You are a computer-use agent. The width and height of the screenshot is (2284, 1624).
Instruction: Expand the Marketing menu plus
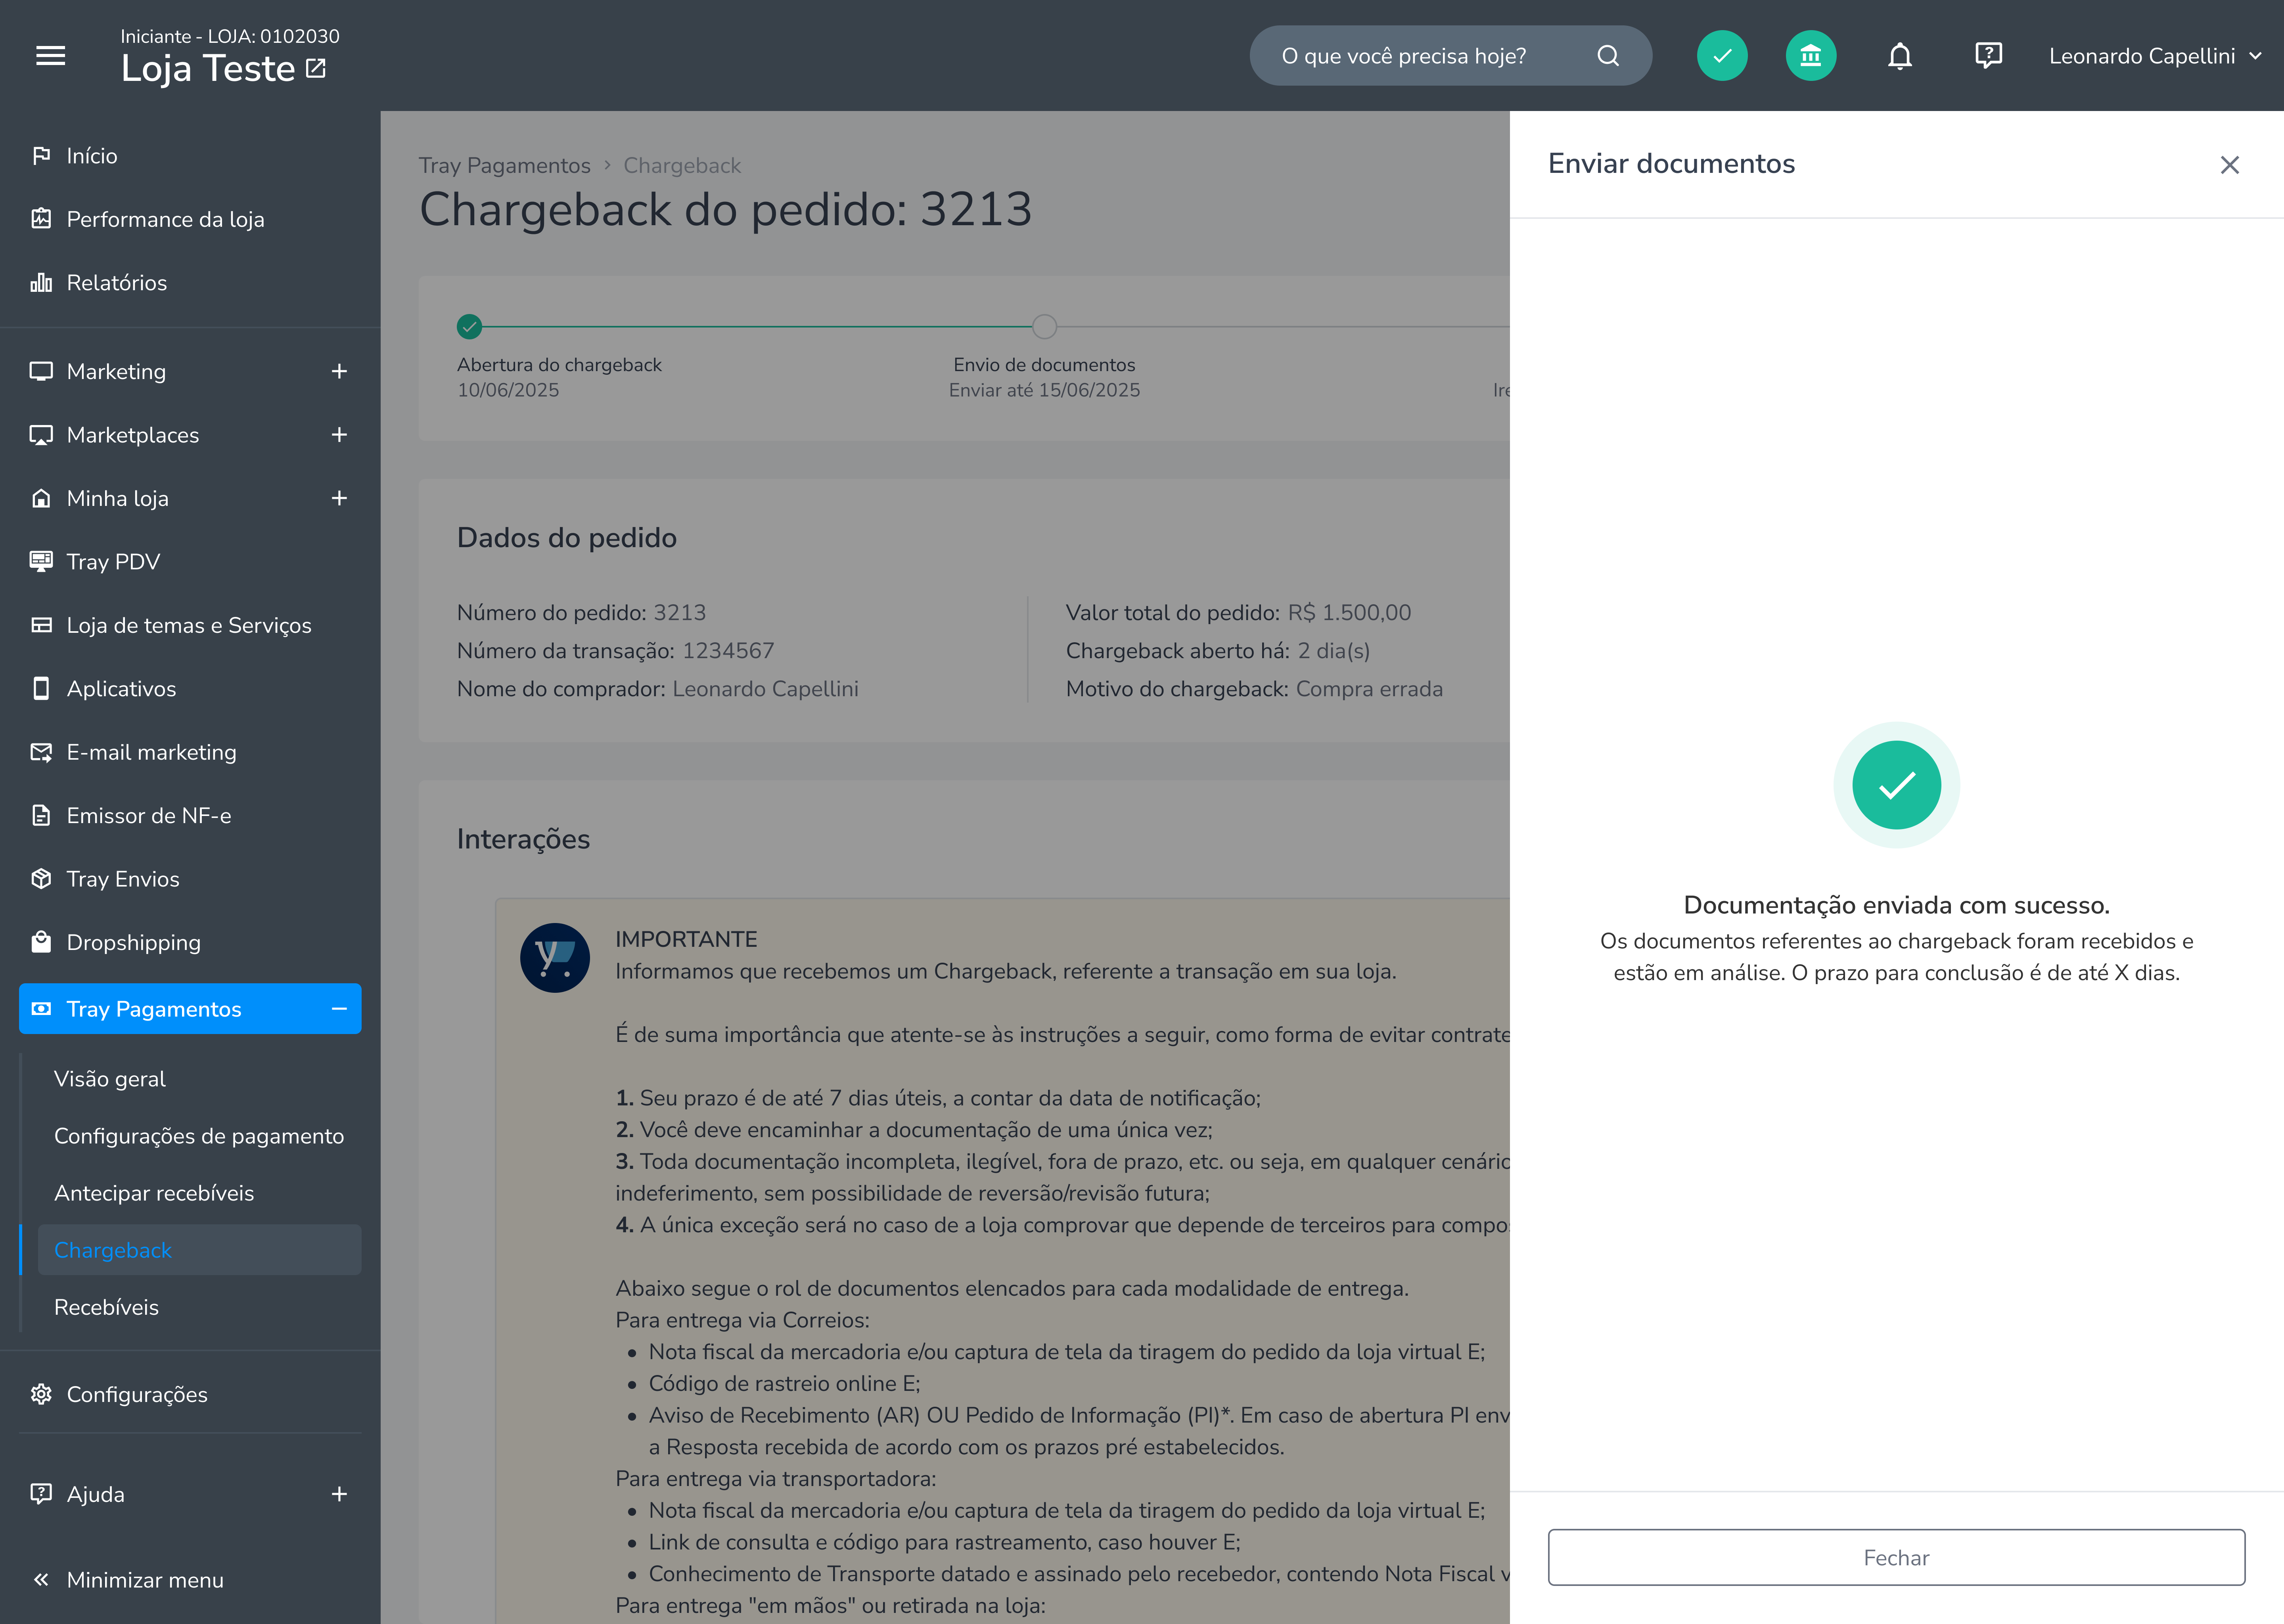pos(339,371)
